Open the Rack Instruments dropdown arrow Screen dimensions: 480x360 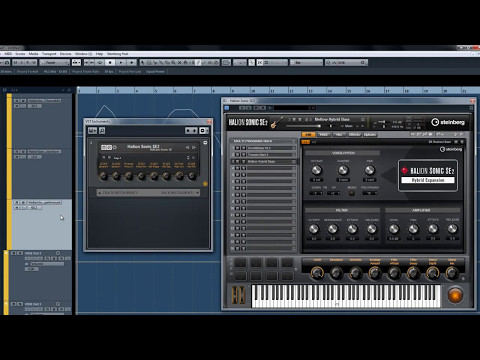click(197, 193)
